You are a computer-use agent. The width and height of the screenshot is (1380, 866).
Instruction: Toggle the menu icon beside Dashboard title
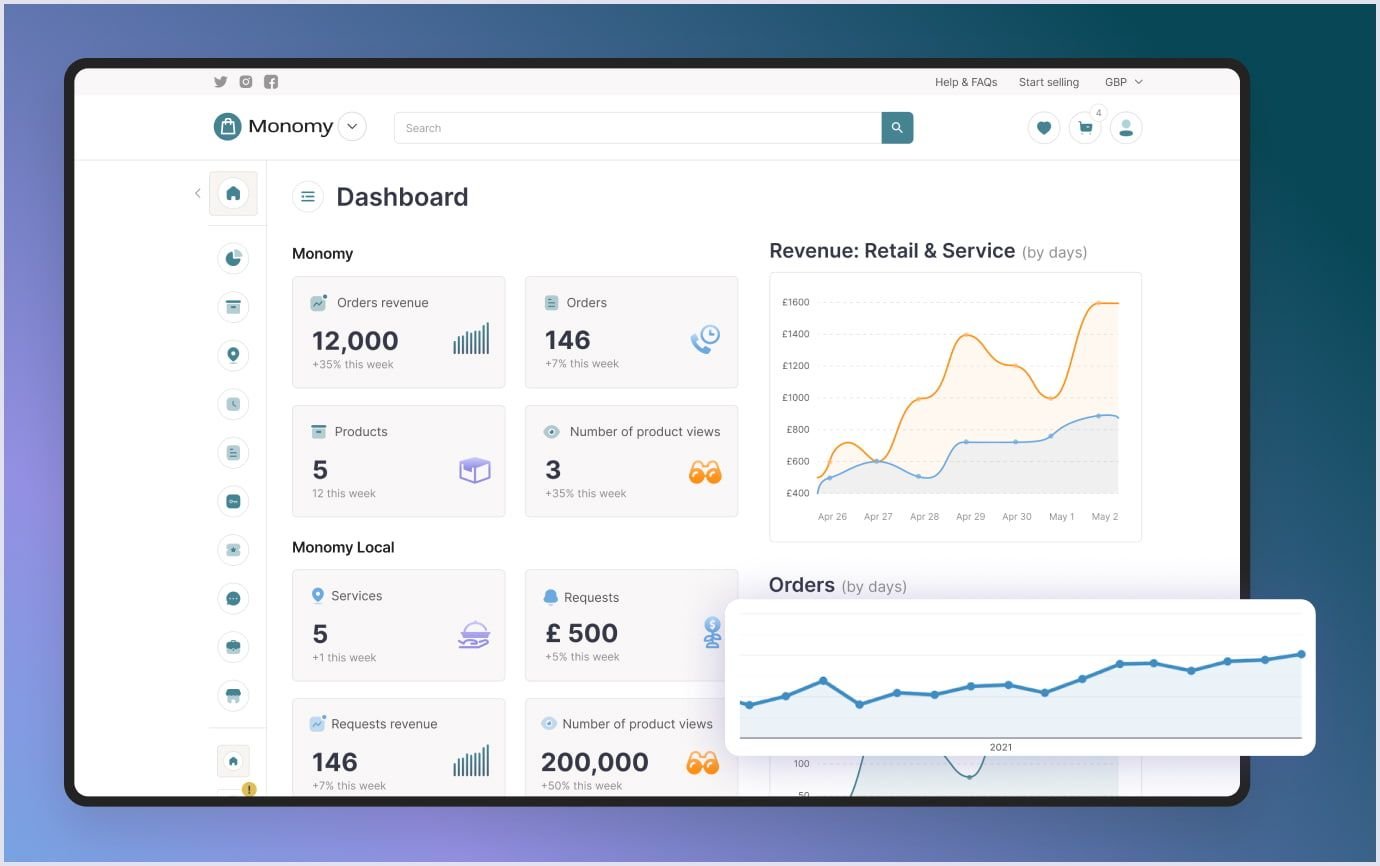point(308,197)
